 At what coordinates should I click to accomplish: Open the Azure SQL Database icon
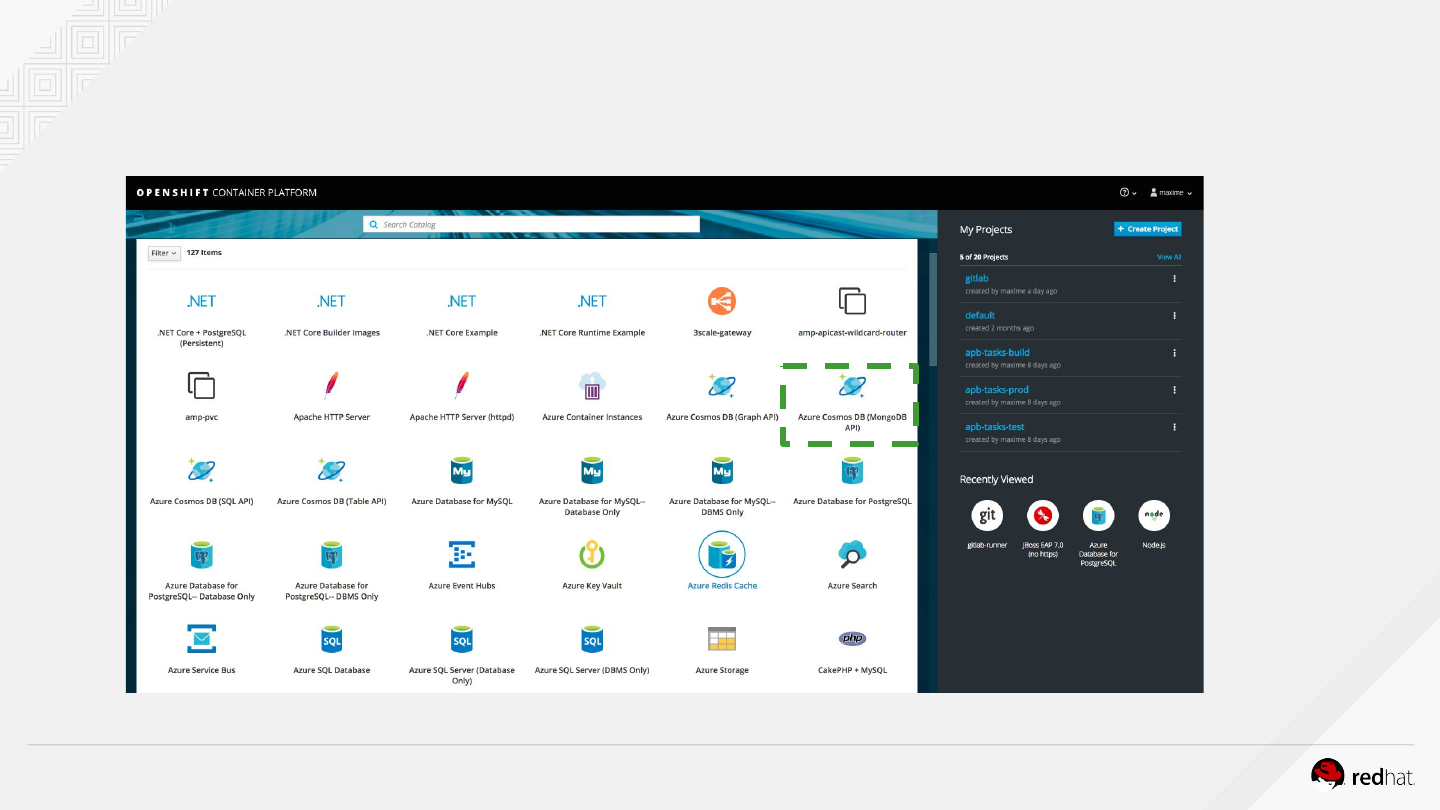(x=331, y=639)
